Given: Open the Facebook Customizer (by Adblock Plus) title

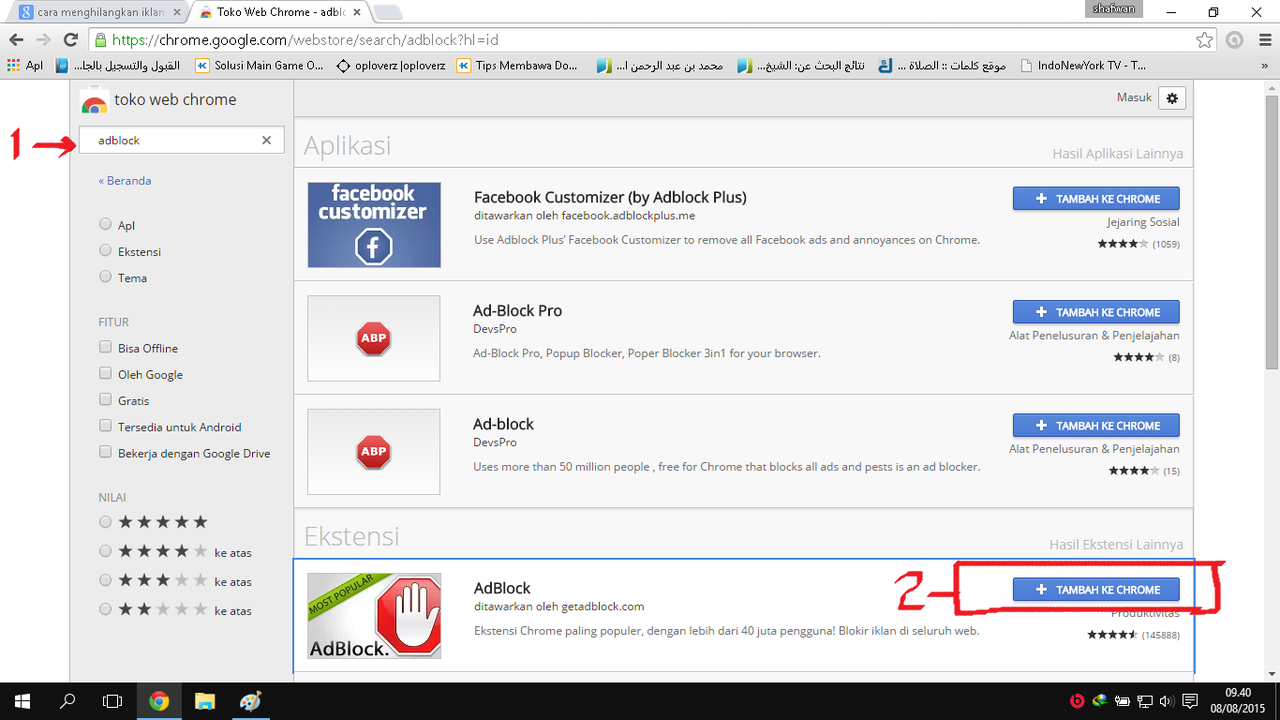Looking at the screenshot, I should click(x=610, y=197).
